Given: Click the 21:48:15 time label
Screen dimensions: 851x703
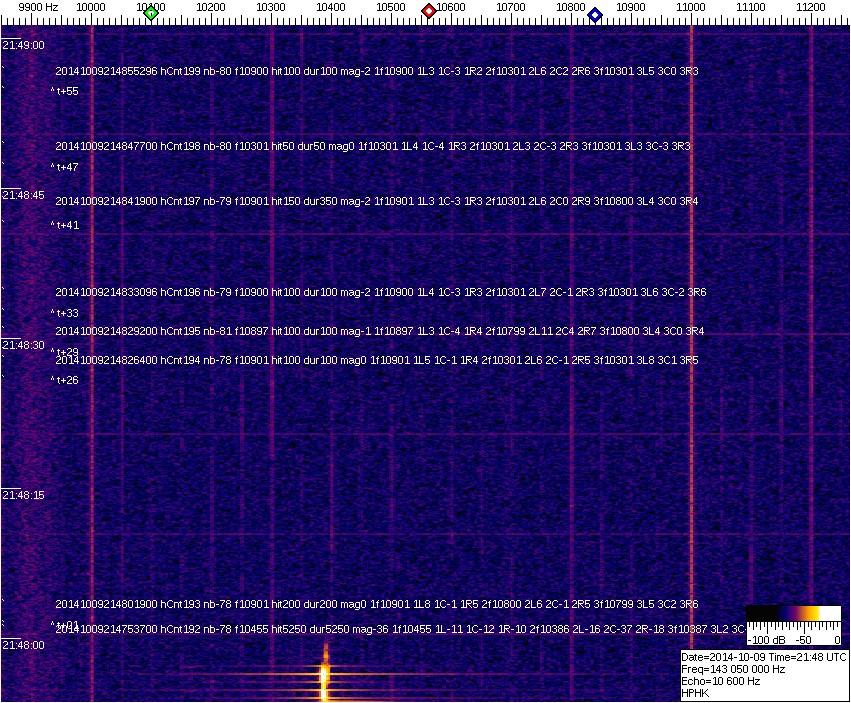Looking at the screenshot, I should (24, 495).
